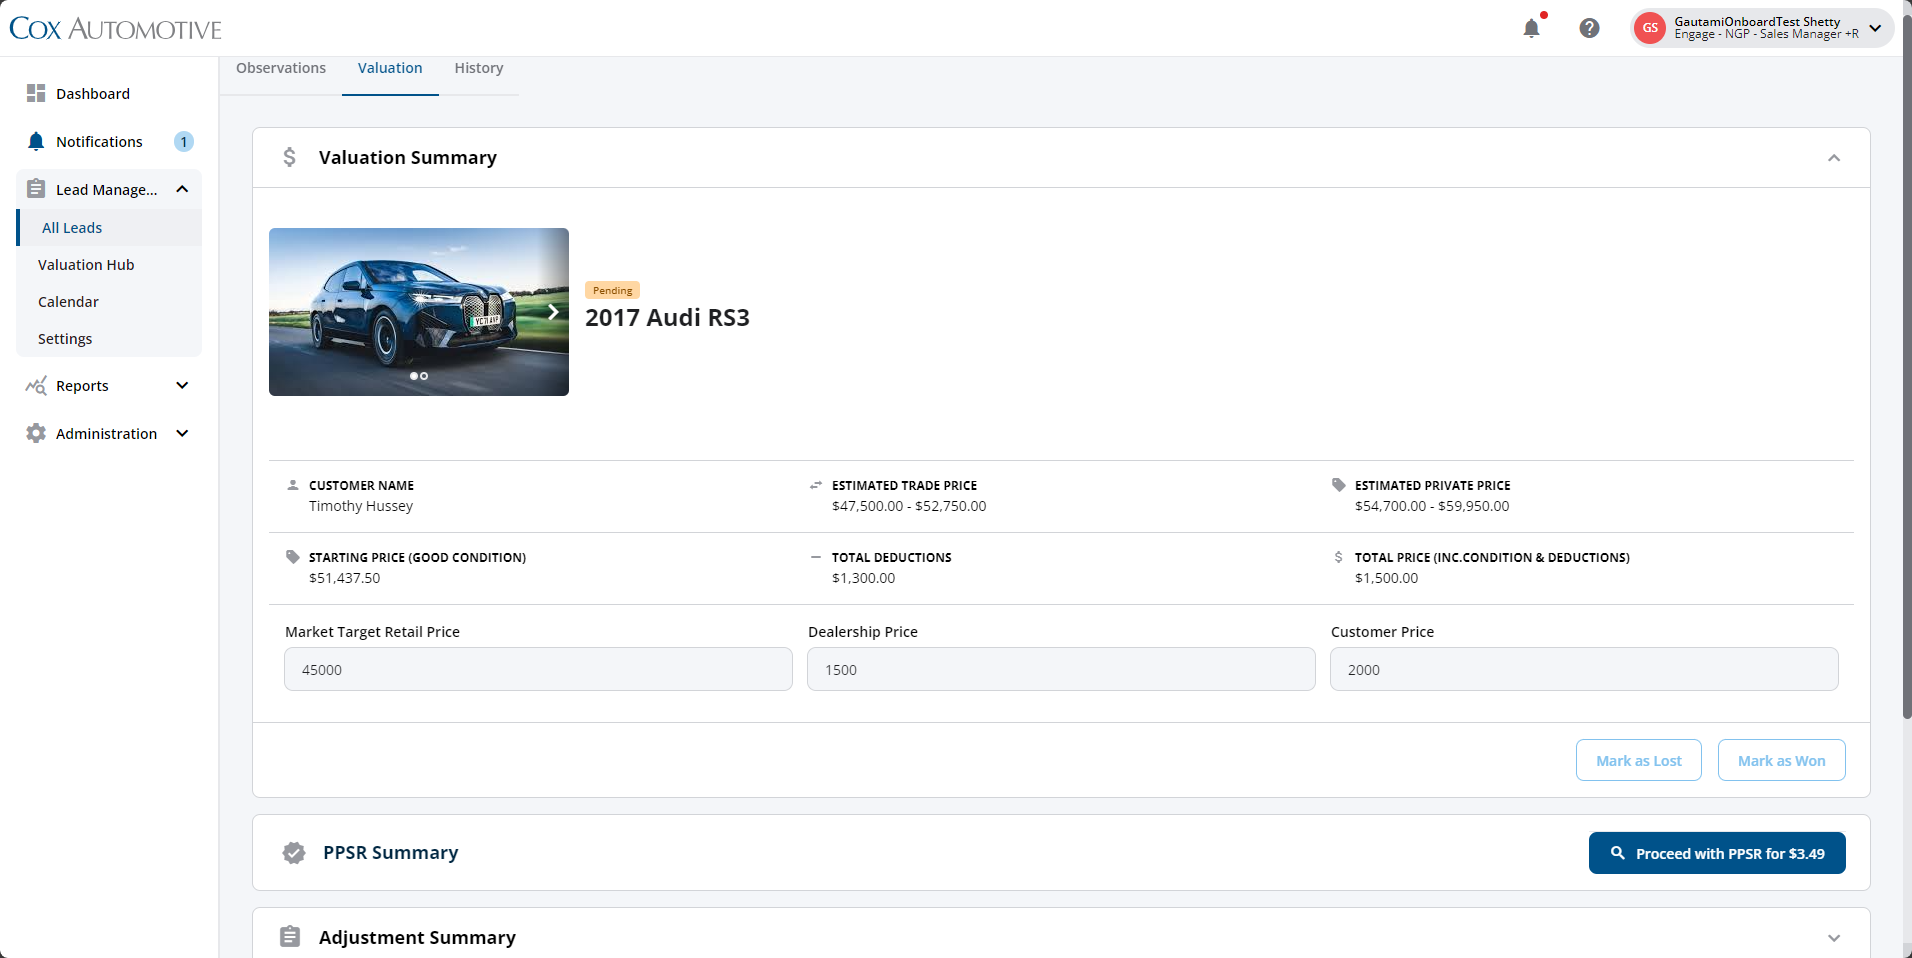
Task: Open the help question mark icon
Action: tap(1589, 28)
